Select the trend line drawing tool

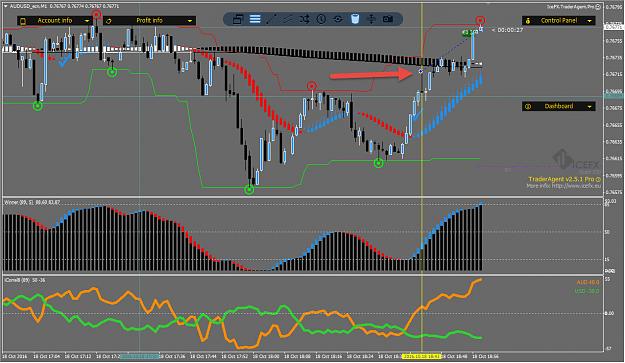[x=271, y=19]
